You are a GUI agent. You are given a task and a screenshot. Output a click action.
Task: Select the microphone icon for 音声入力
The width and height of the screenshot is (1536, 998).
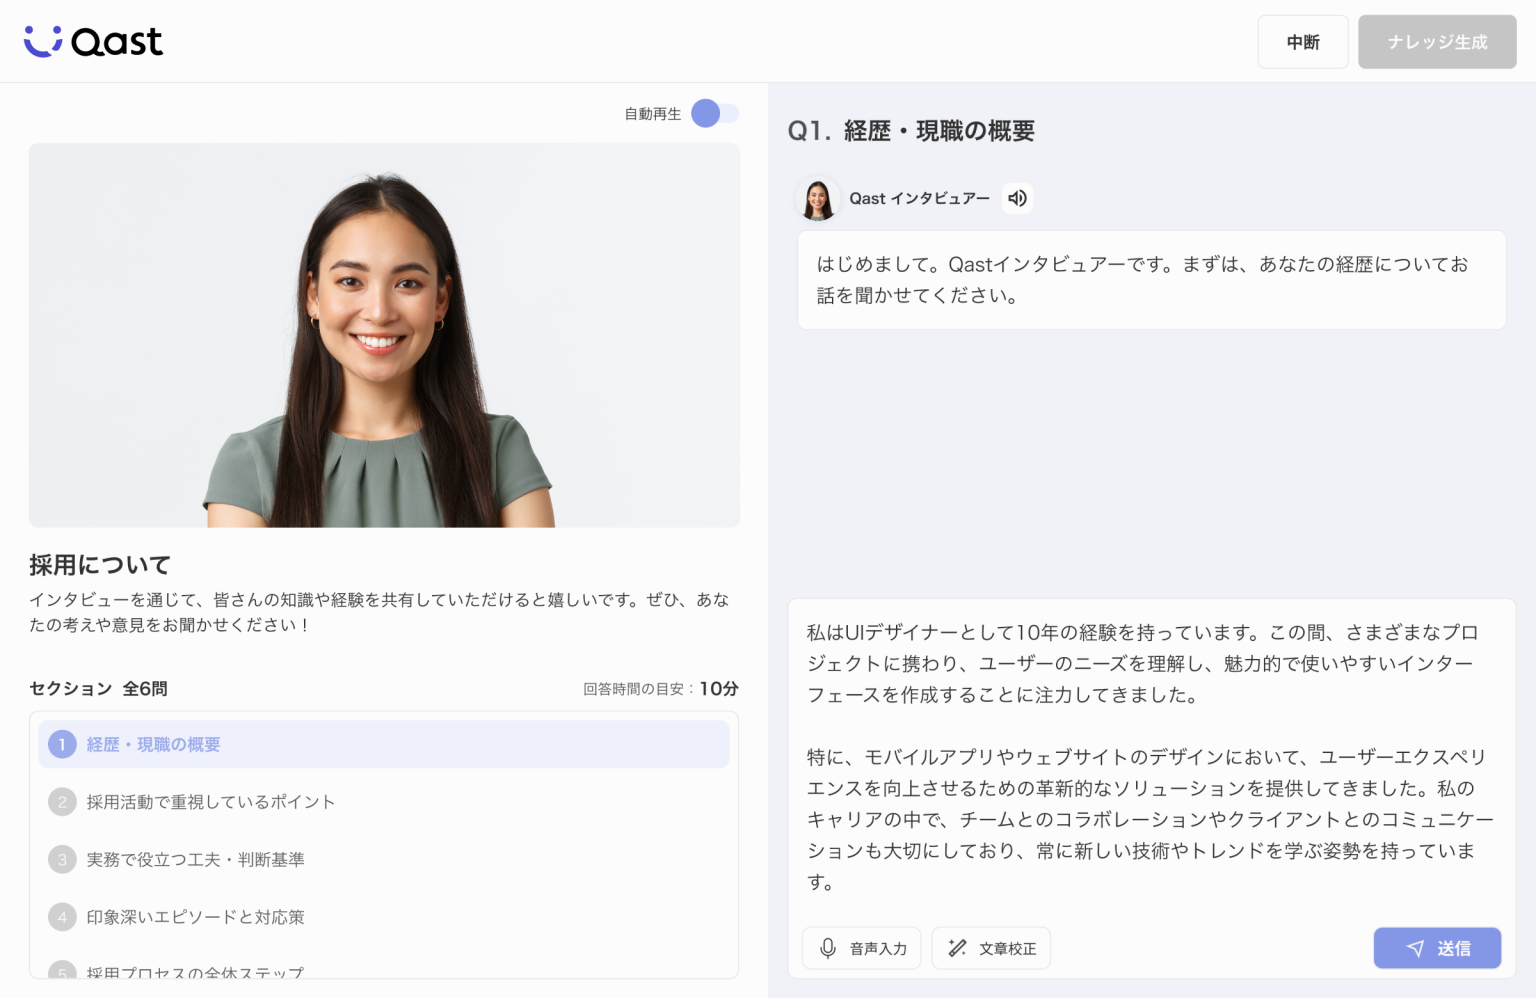tap(827, 948)
